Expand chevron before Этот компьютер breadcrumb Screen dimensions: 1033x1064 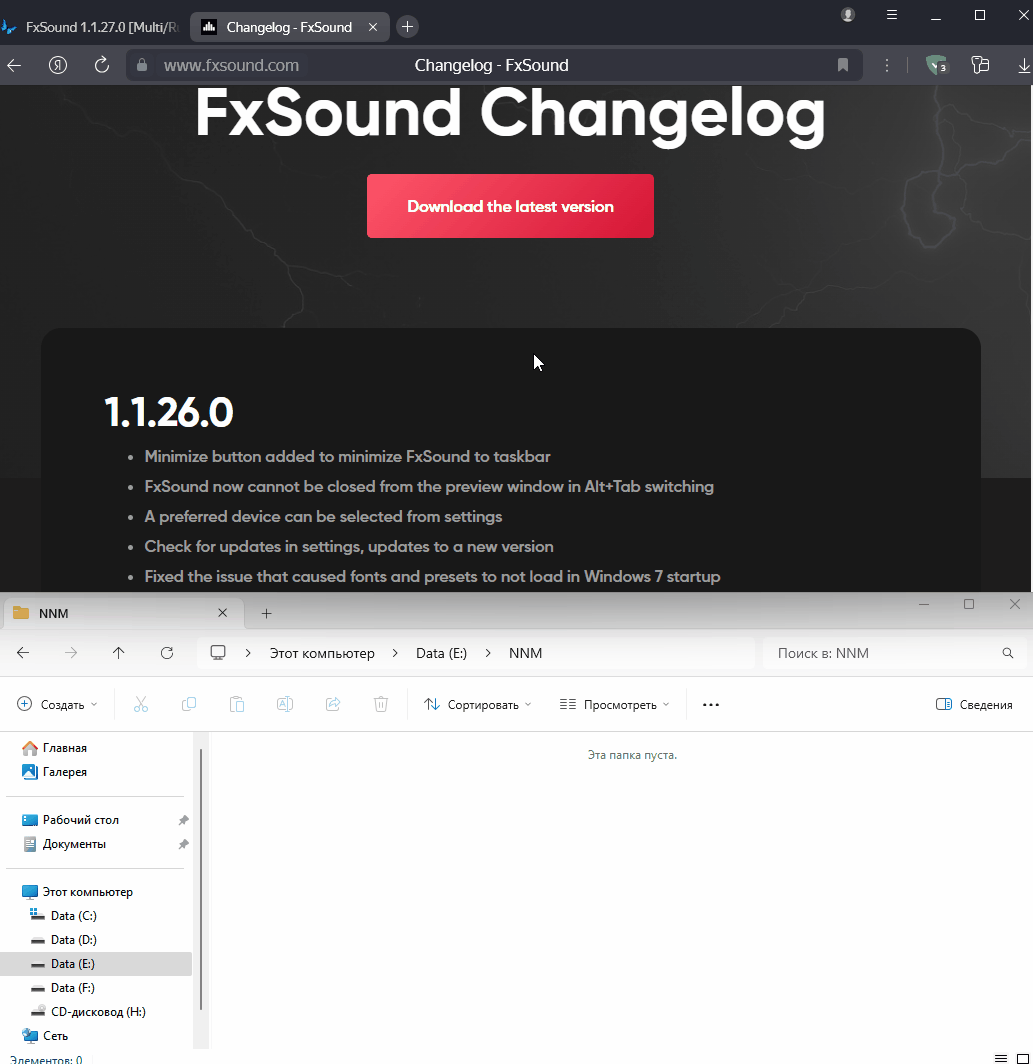click(248, 653)
